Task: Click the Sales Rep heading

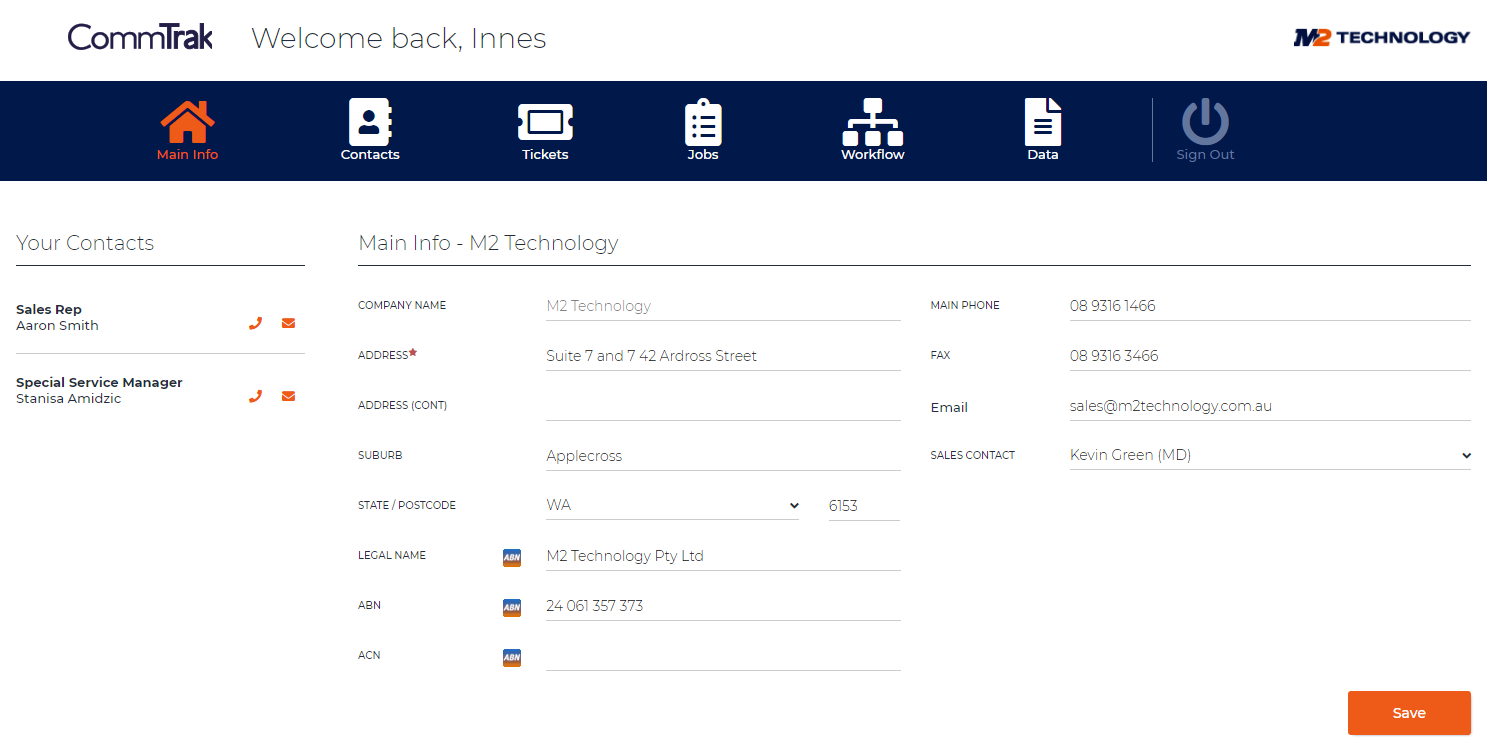Action: pyautogui.click(x=49, y=310)
